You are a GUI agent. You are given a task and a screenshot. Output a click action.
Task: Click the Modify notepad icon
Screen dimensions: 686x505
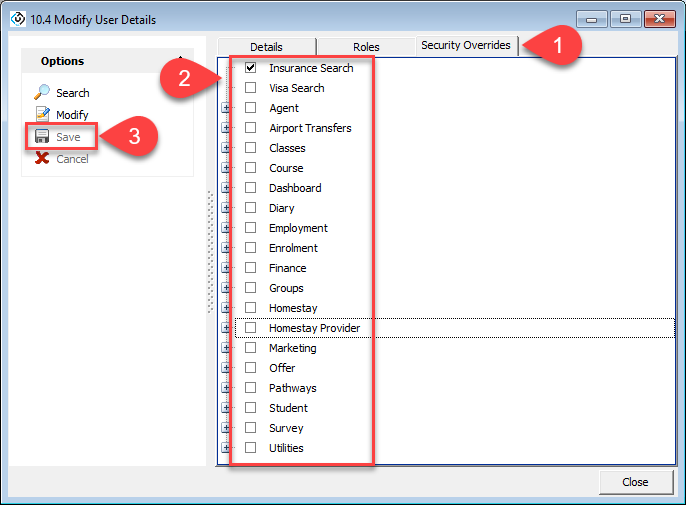[42, 115]
